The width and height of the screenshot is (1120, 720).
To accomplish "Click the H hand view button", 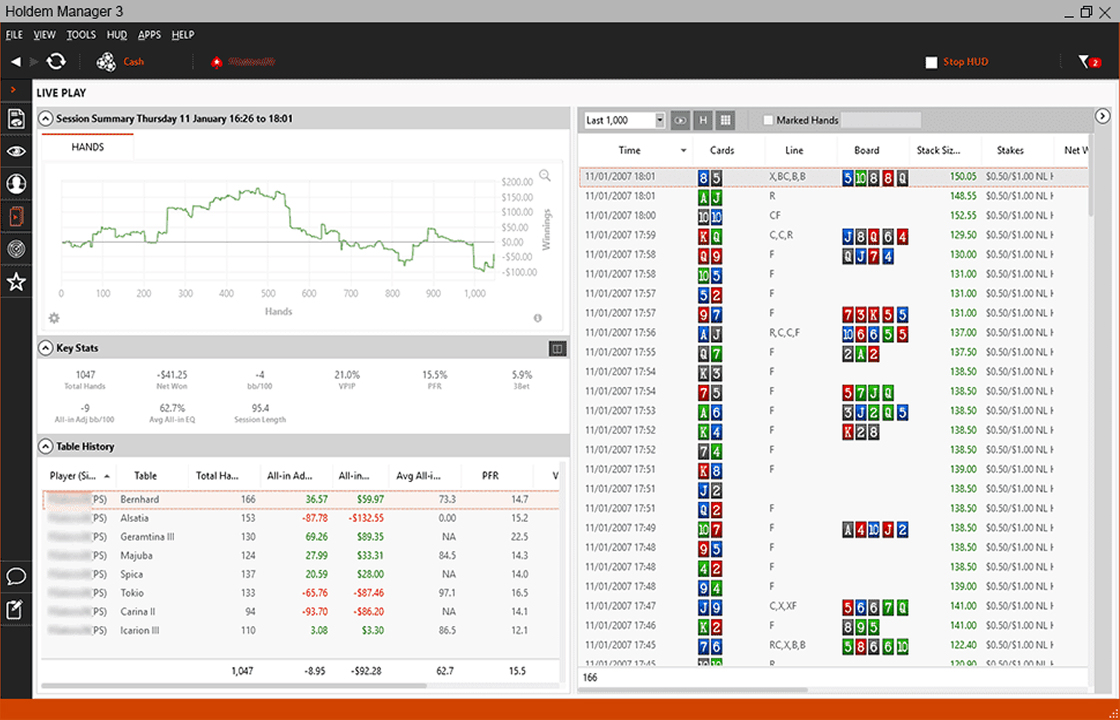I will tap(703, 121).
